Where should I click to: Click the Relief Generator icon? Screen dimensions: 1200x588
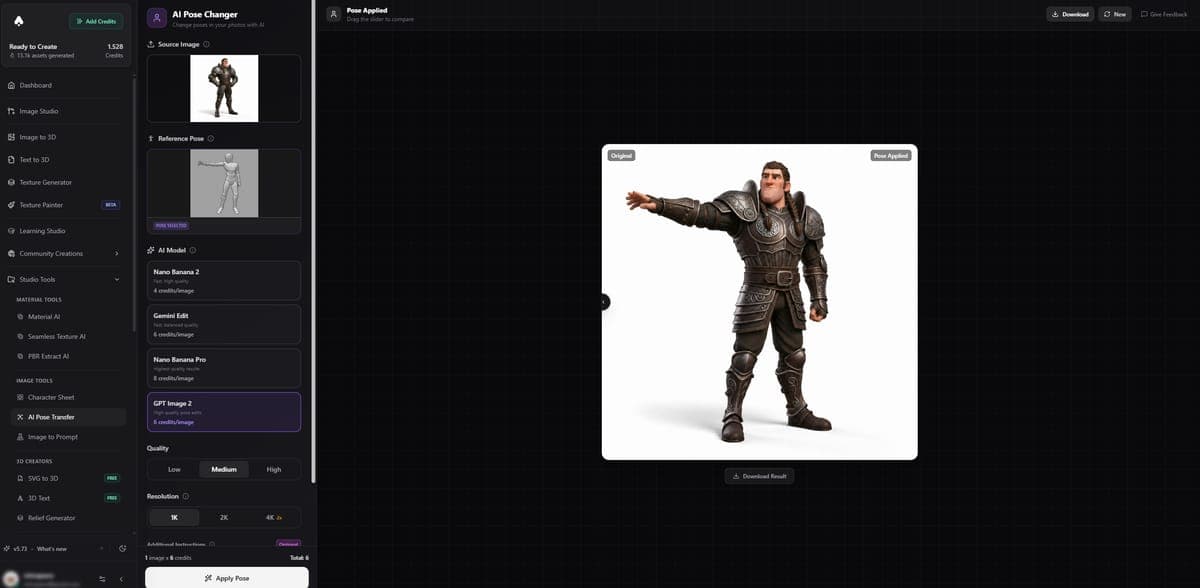tap(20, 518)
